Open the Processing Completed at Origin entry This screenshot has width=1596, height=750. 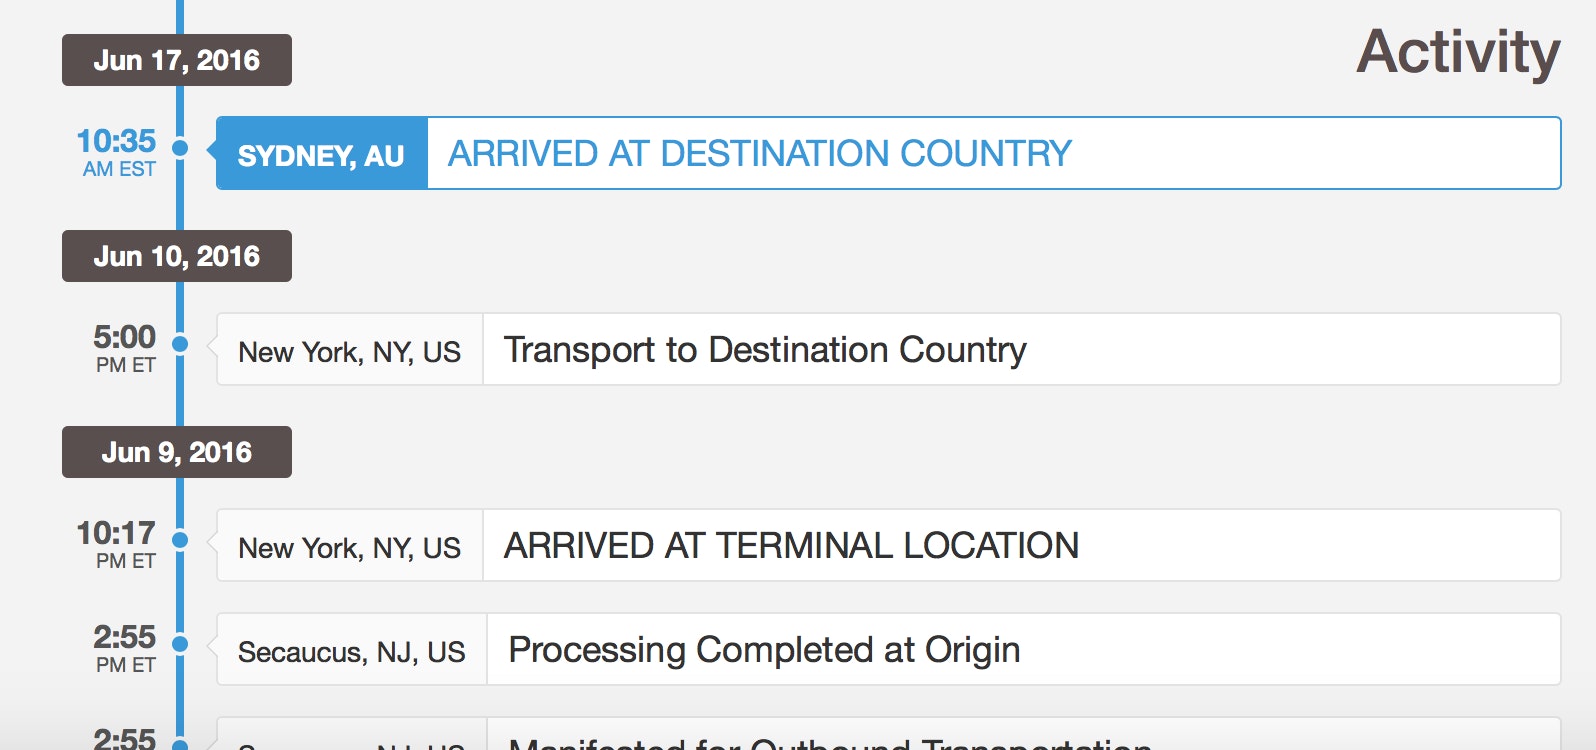tap(764, 650)
